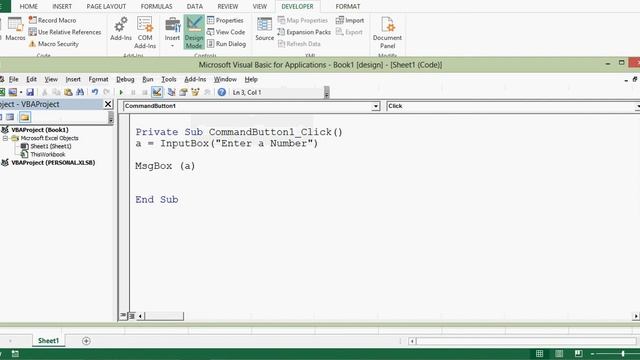Open COM Add-Ins dialog

pyautogui.click(x=145, y=33)
